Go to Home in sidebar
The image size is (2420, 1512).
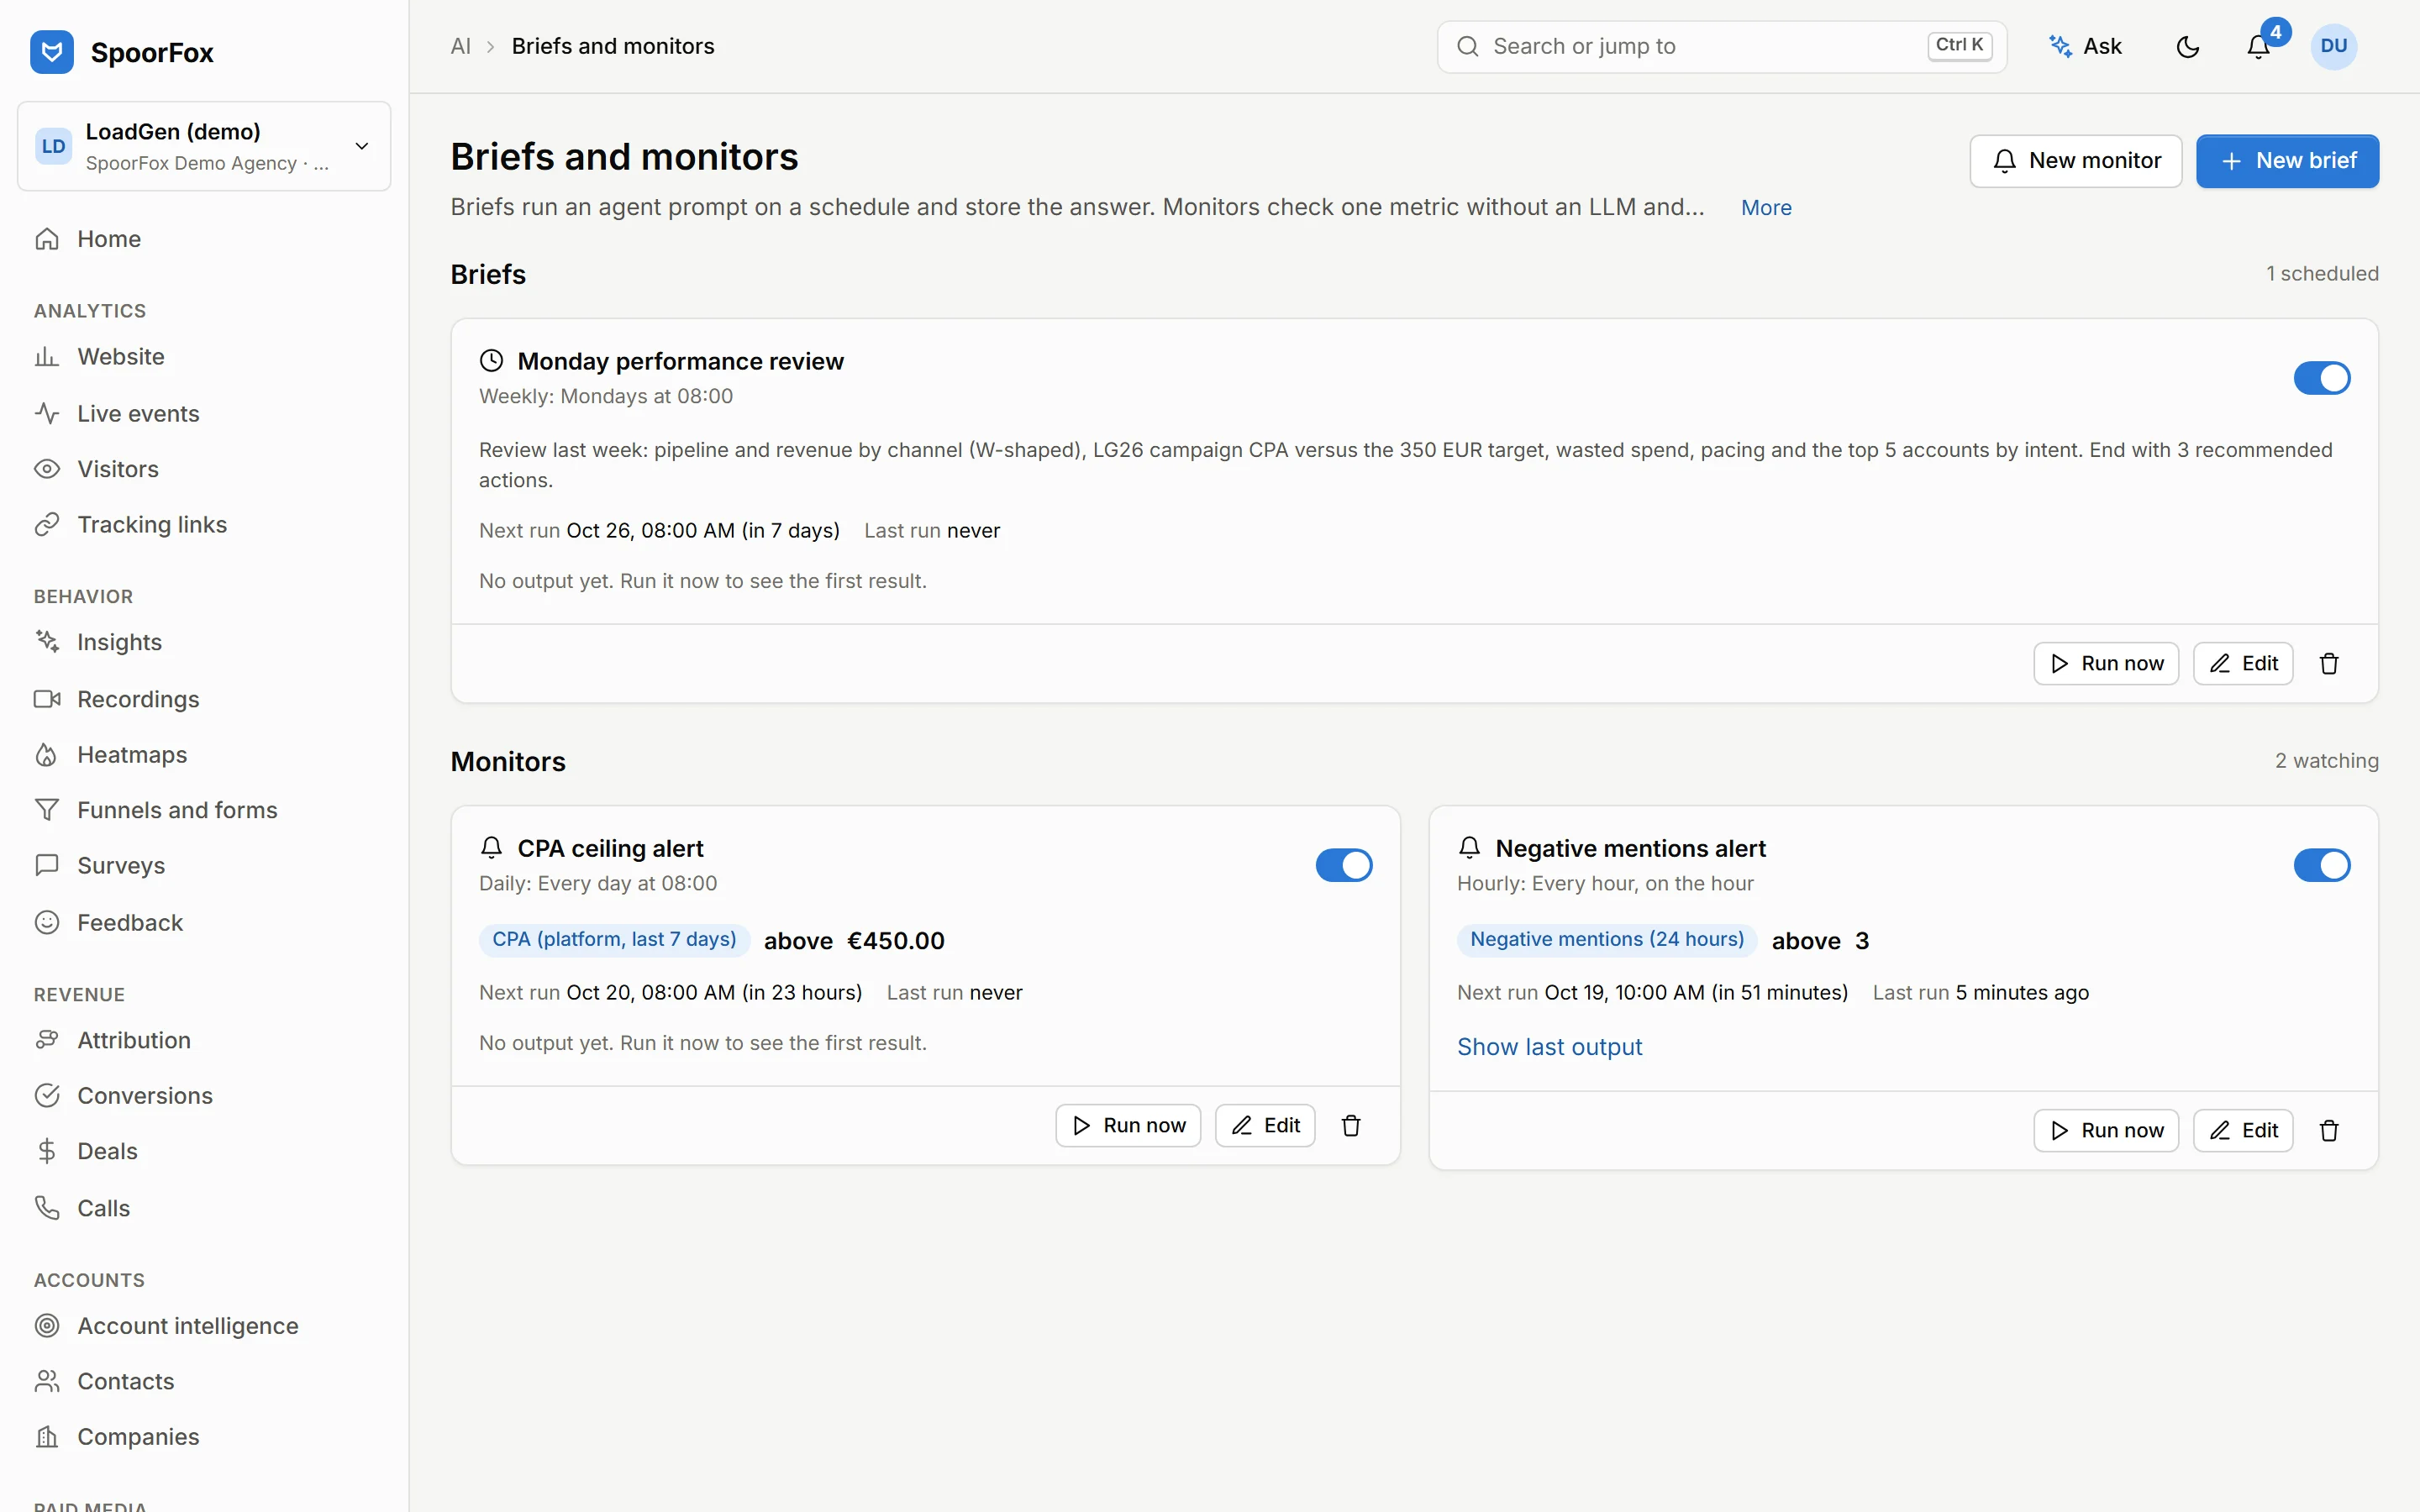click(204, 239)
